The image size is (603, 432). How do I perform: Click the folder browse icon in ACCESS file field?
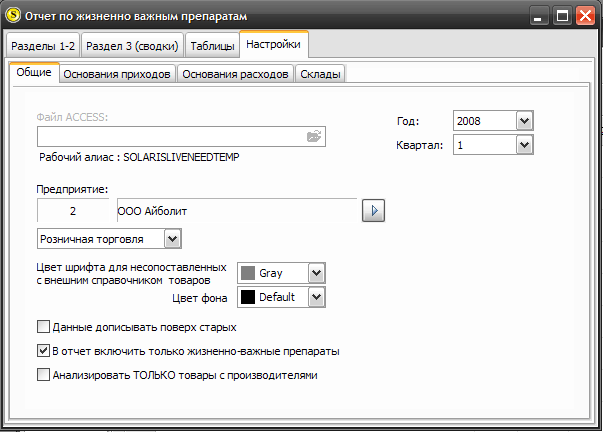(314, 136)
